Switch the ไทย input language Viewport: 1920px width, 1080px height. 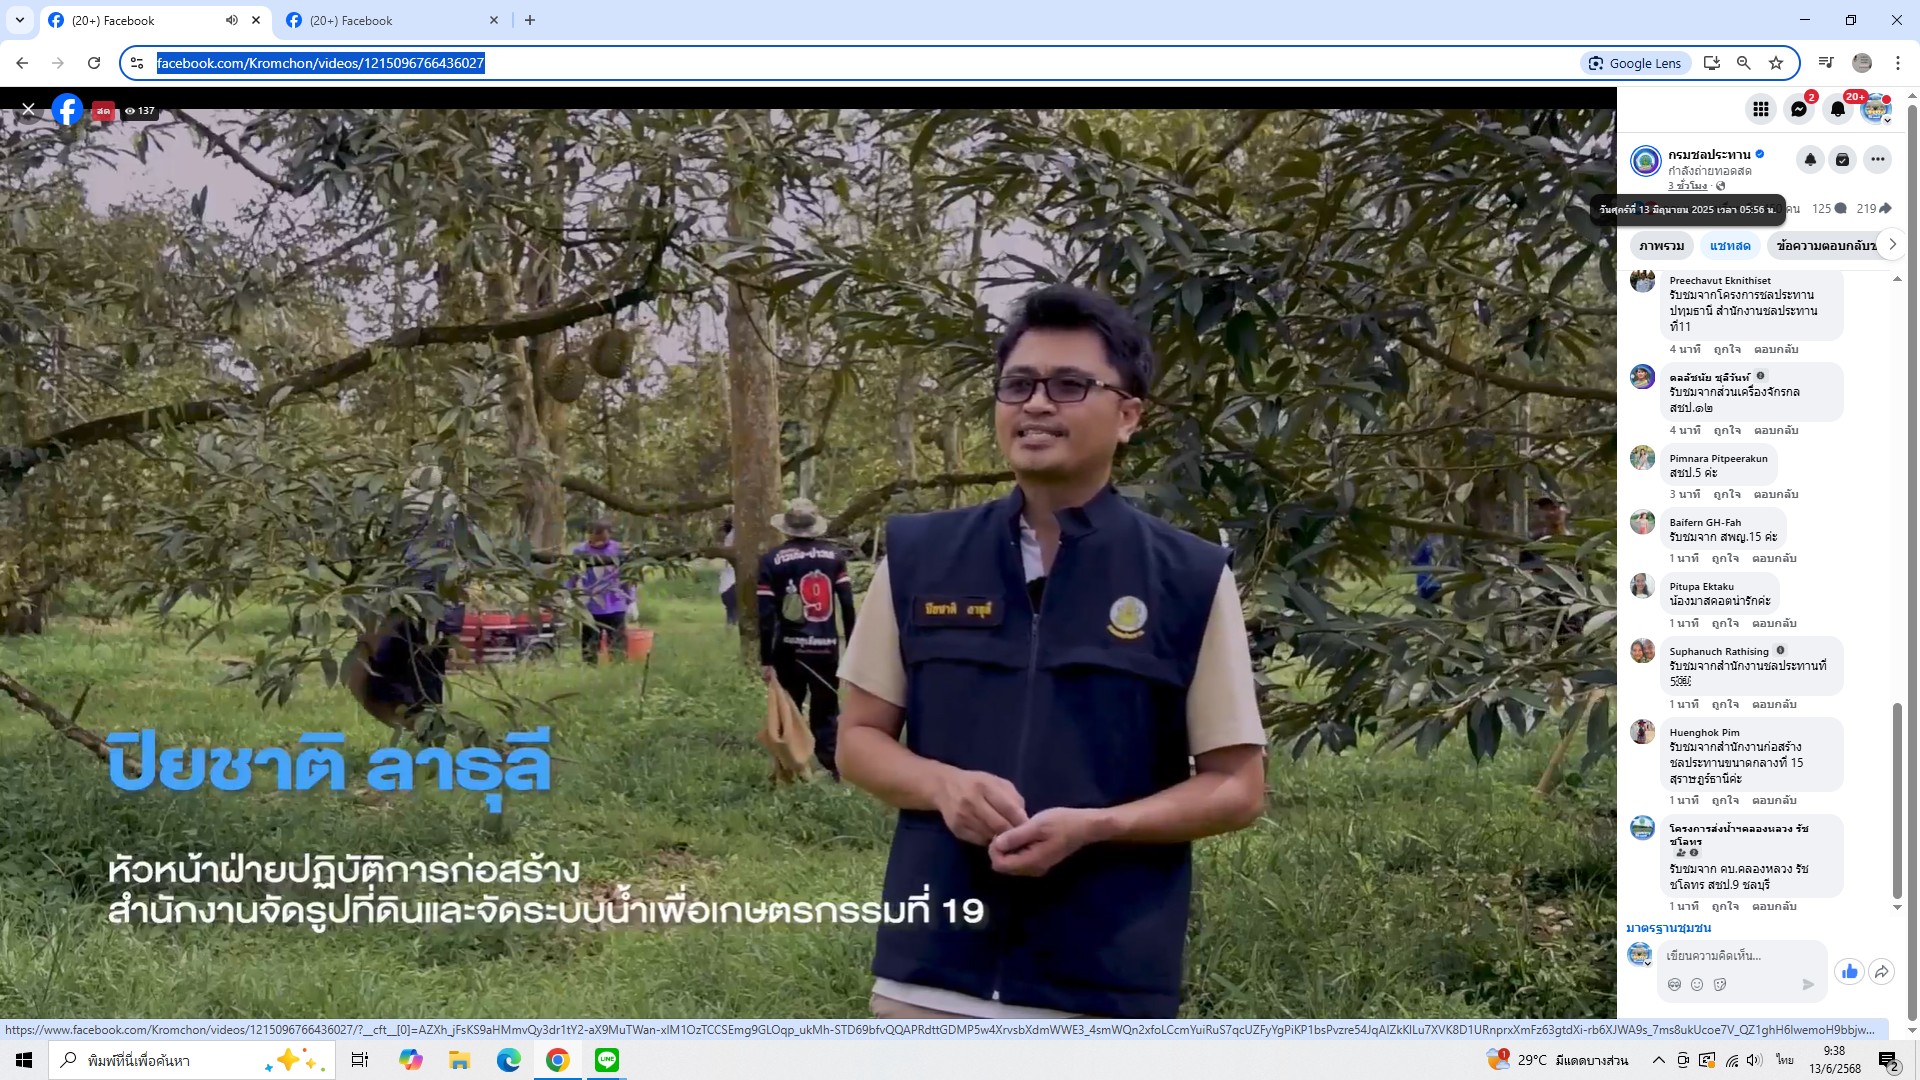click(1785, 1060)
